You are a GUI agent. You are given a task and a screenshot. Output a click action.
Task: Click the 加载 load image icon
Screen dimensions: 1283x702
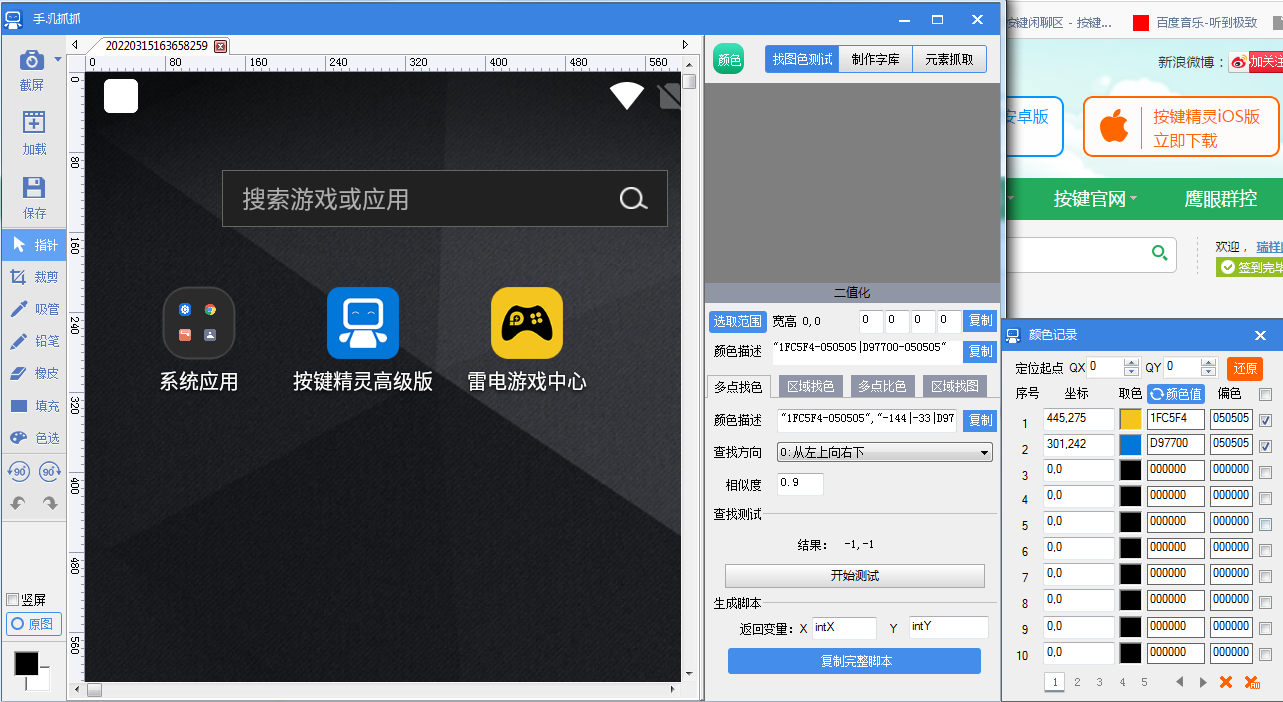coord(34,123)
